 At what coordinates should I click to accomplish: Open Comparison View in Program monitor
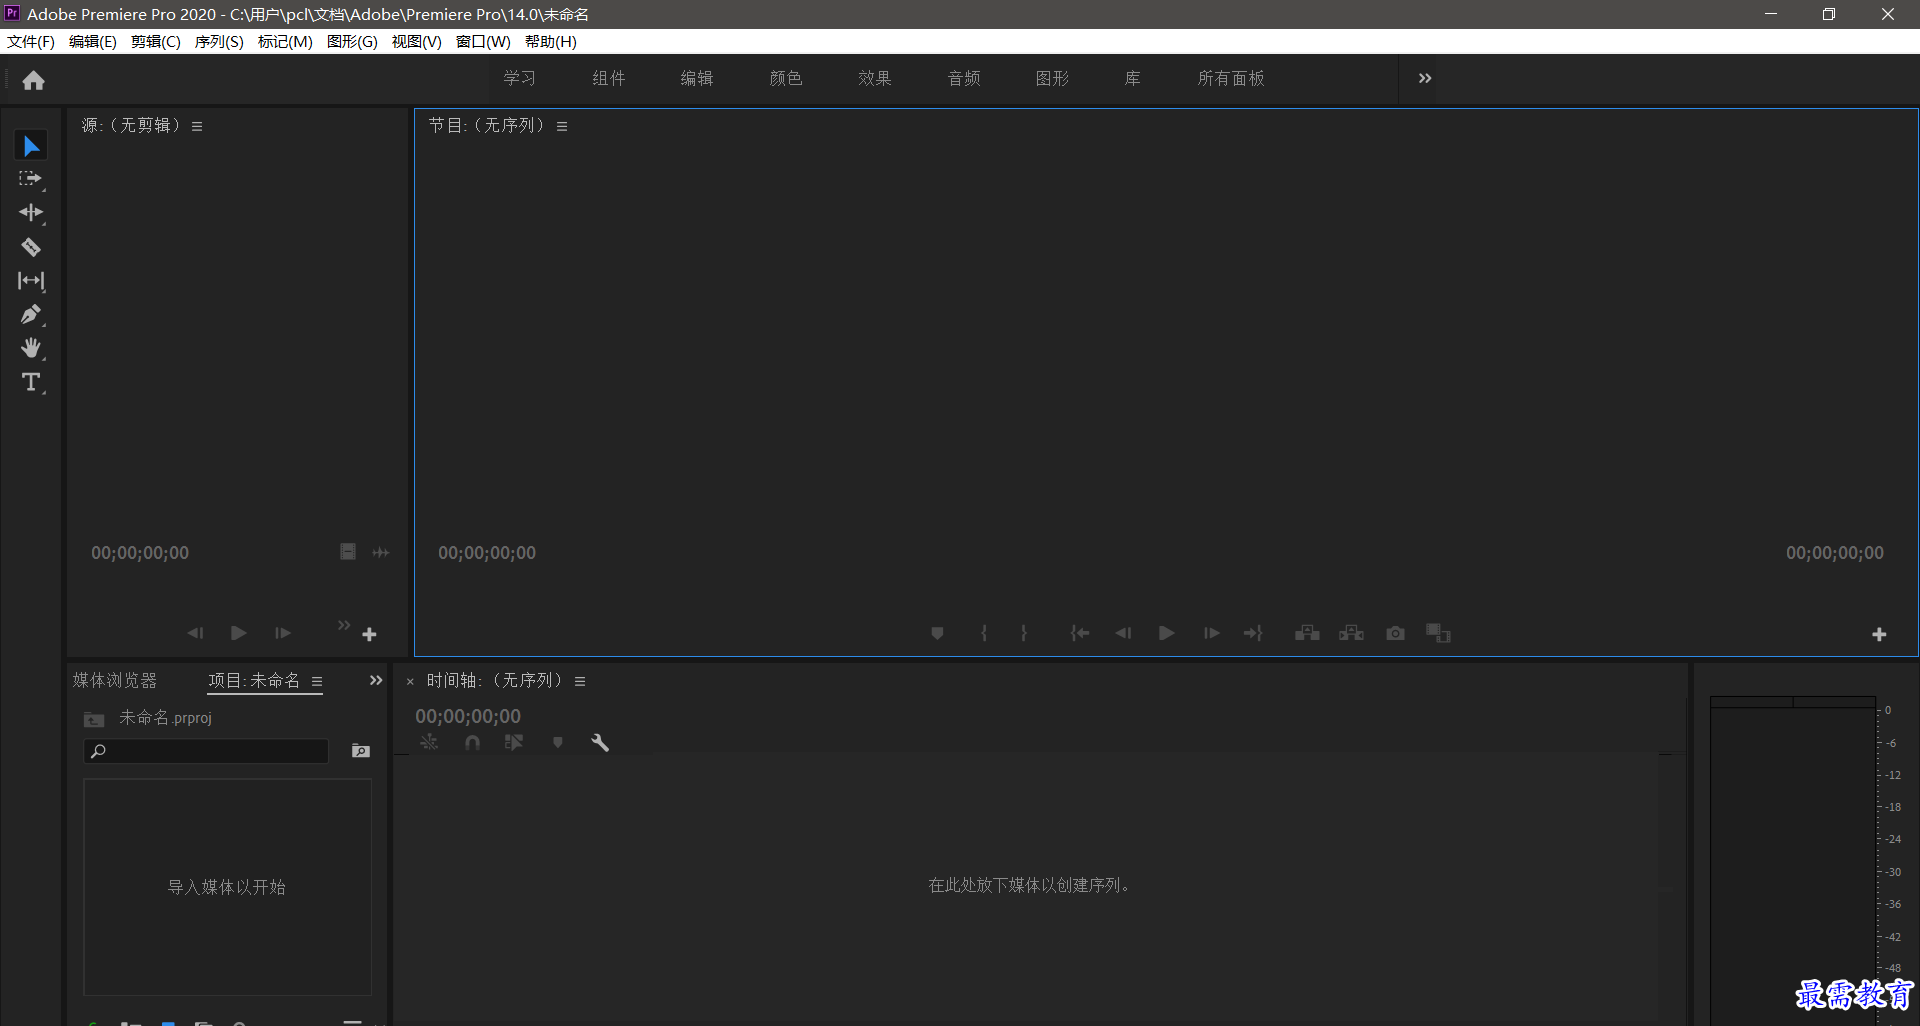(1438, 633)
